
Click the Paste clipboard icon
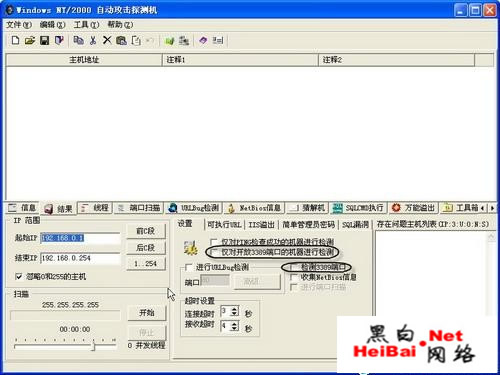[121, 40]
